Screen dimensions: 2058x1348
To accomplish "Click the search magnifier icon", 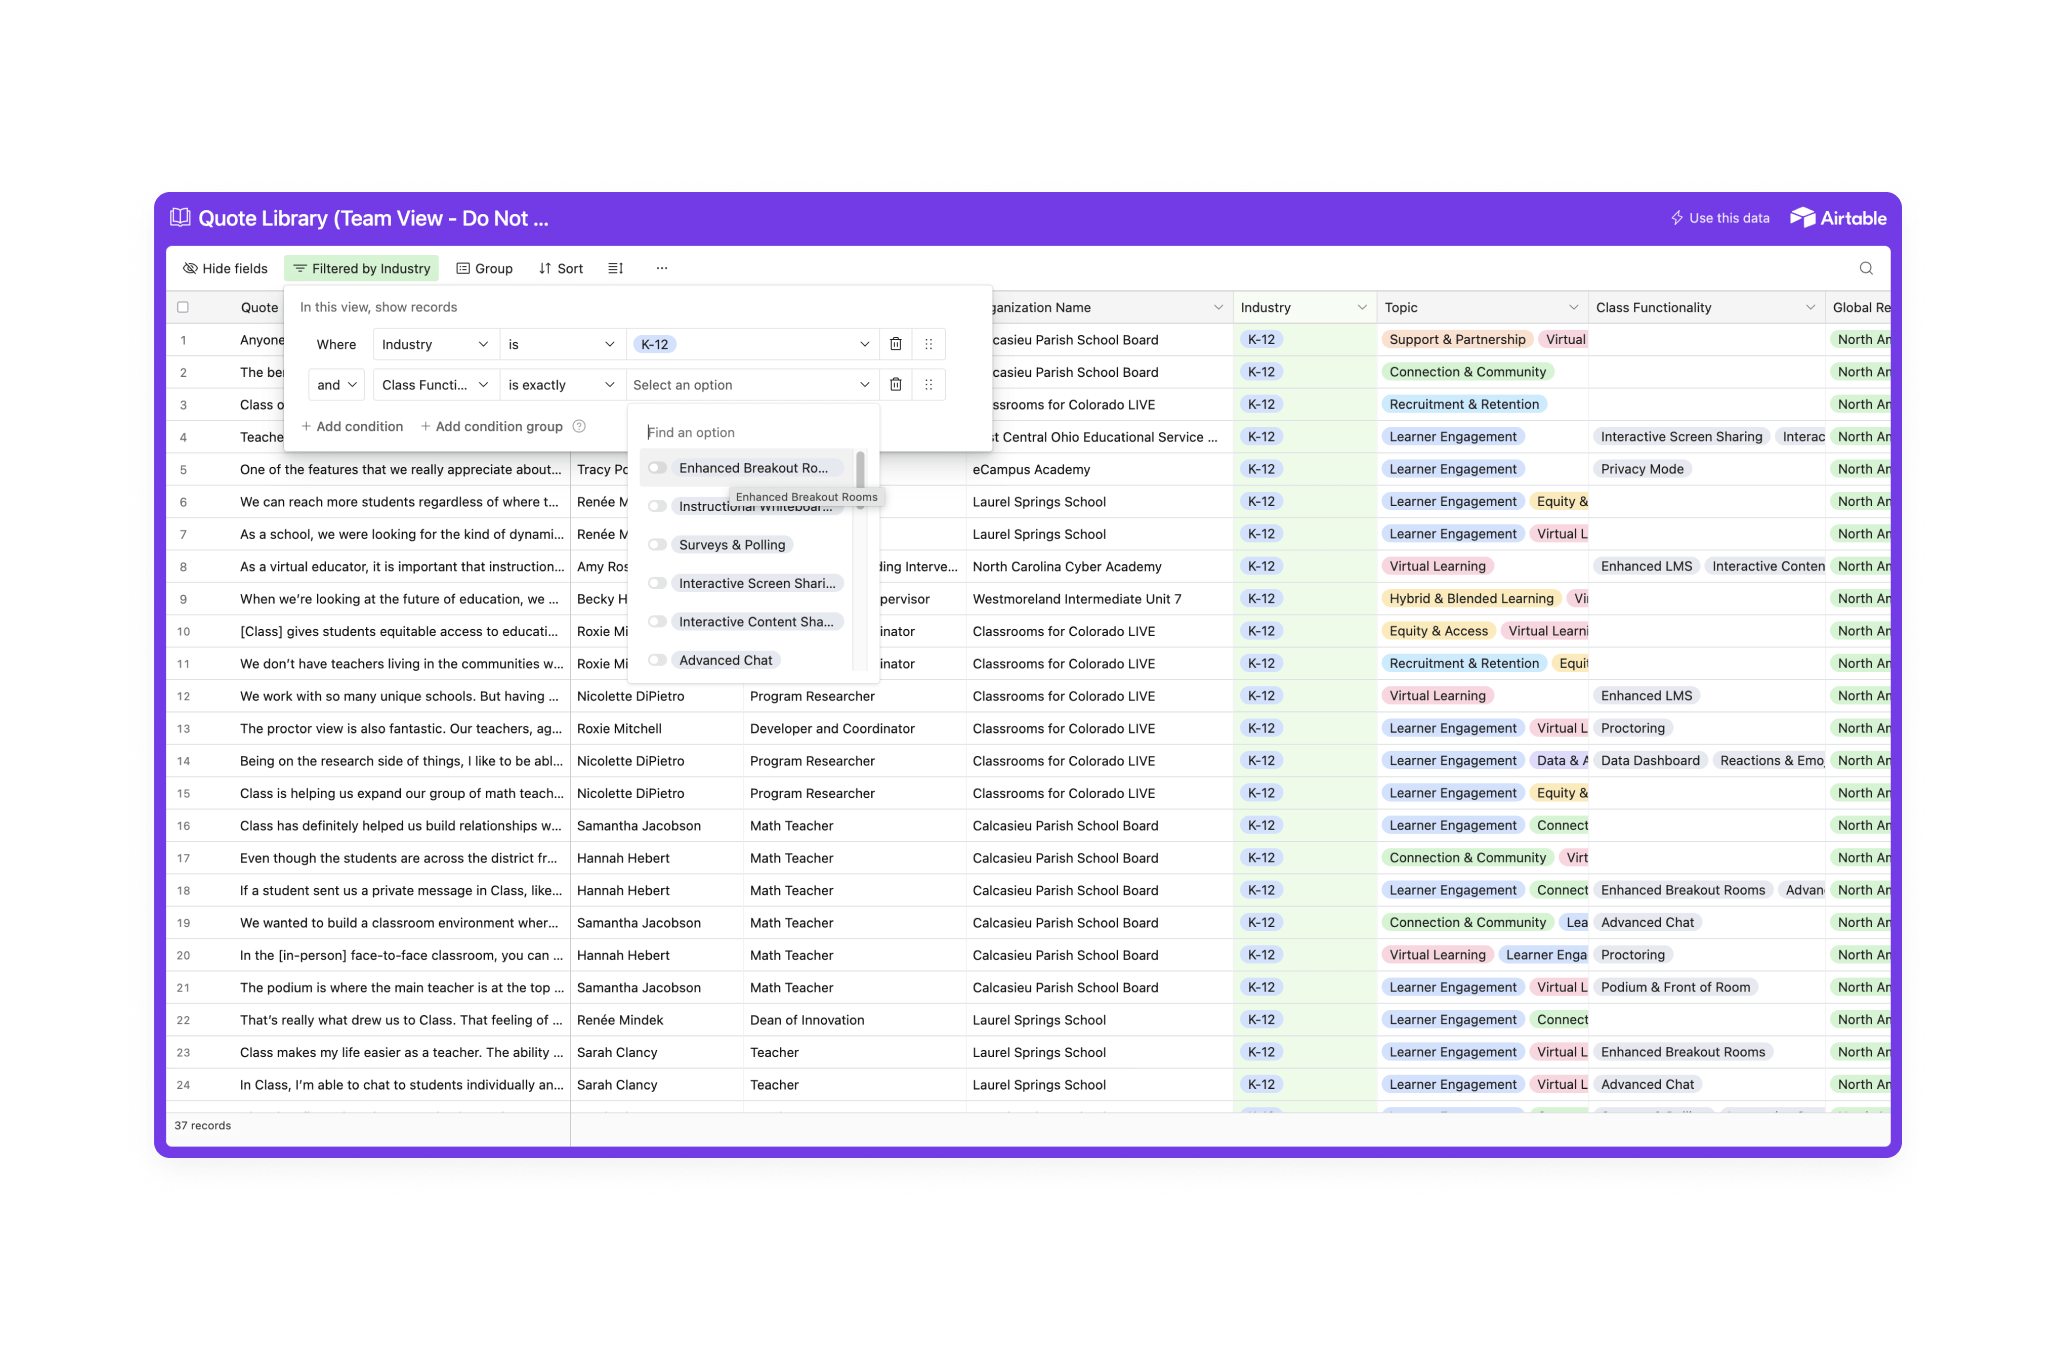I will pyautogui.click(x=1865, y=268).
